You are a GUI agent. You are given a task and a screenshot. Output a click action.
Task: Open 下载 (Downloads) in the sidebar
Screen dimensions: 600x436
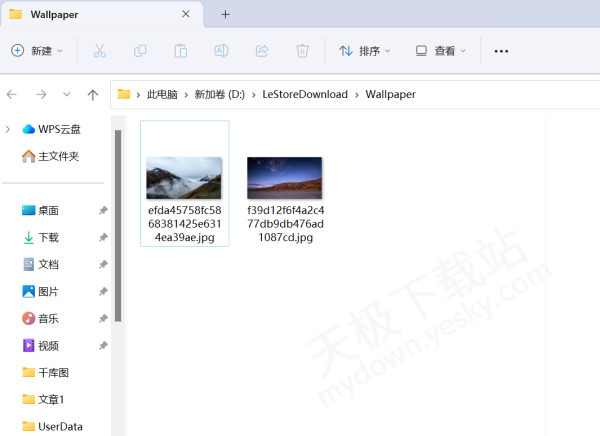coord(48,238)
